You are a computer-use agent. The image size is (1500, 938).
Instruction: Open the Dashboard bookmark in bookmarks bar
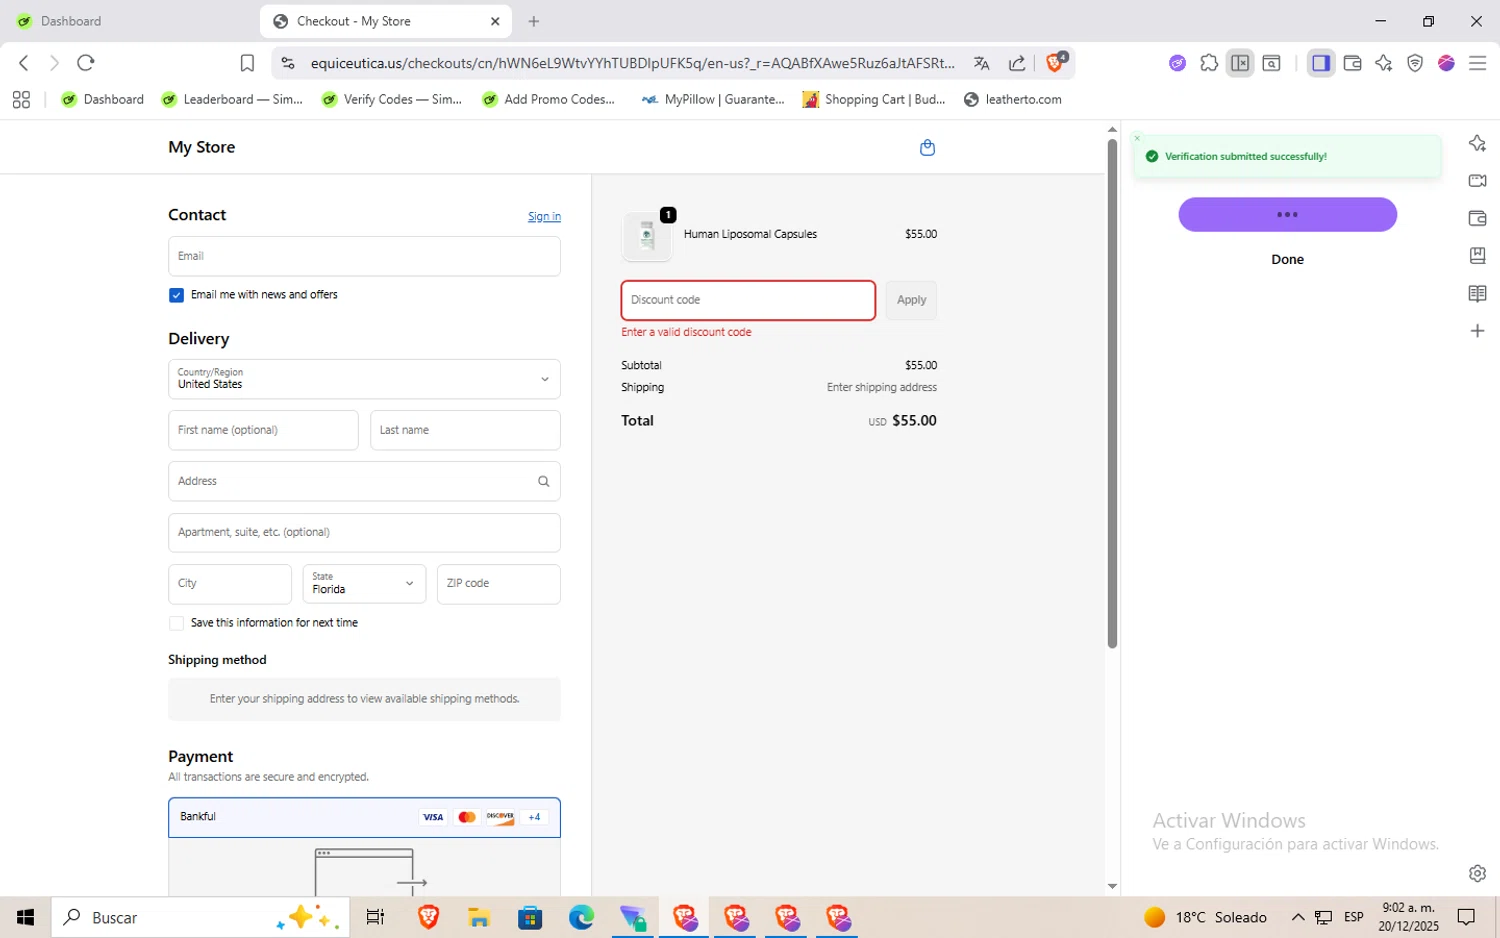tap(103, 99)
